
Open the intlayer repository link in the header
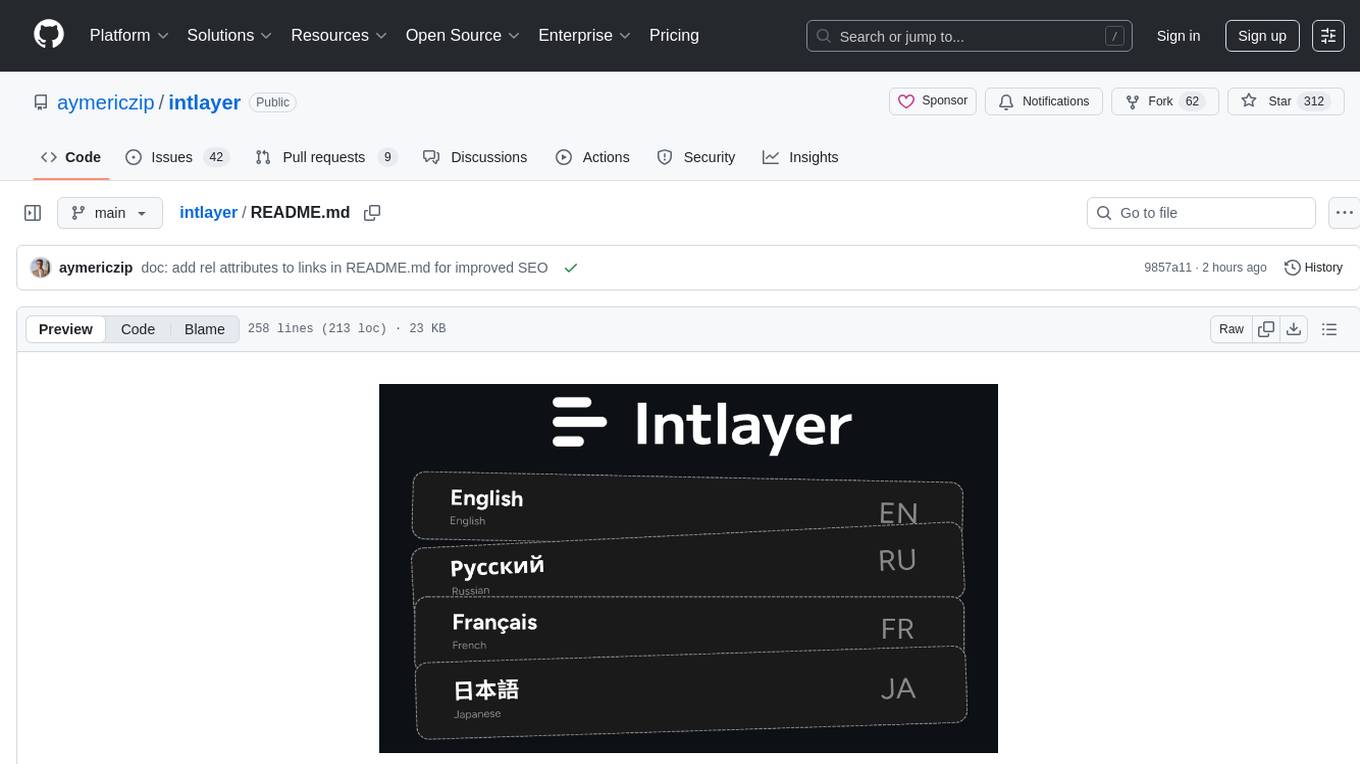point(204,102)
